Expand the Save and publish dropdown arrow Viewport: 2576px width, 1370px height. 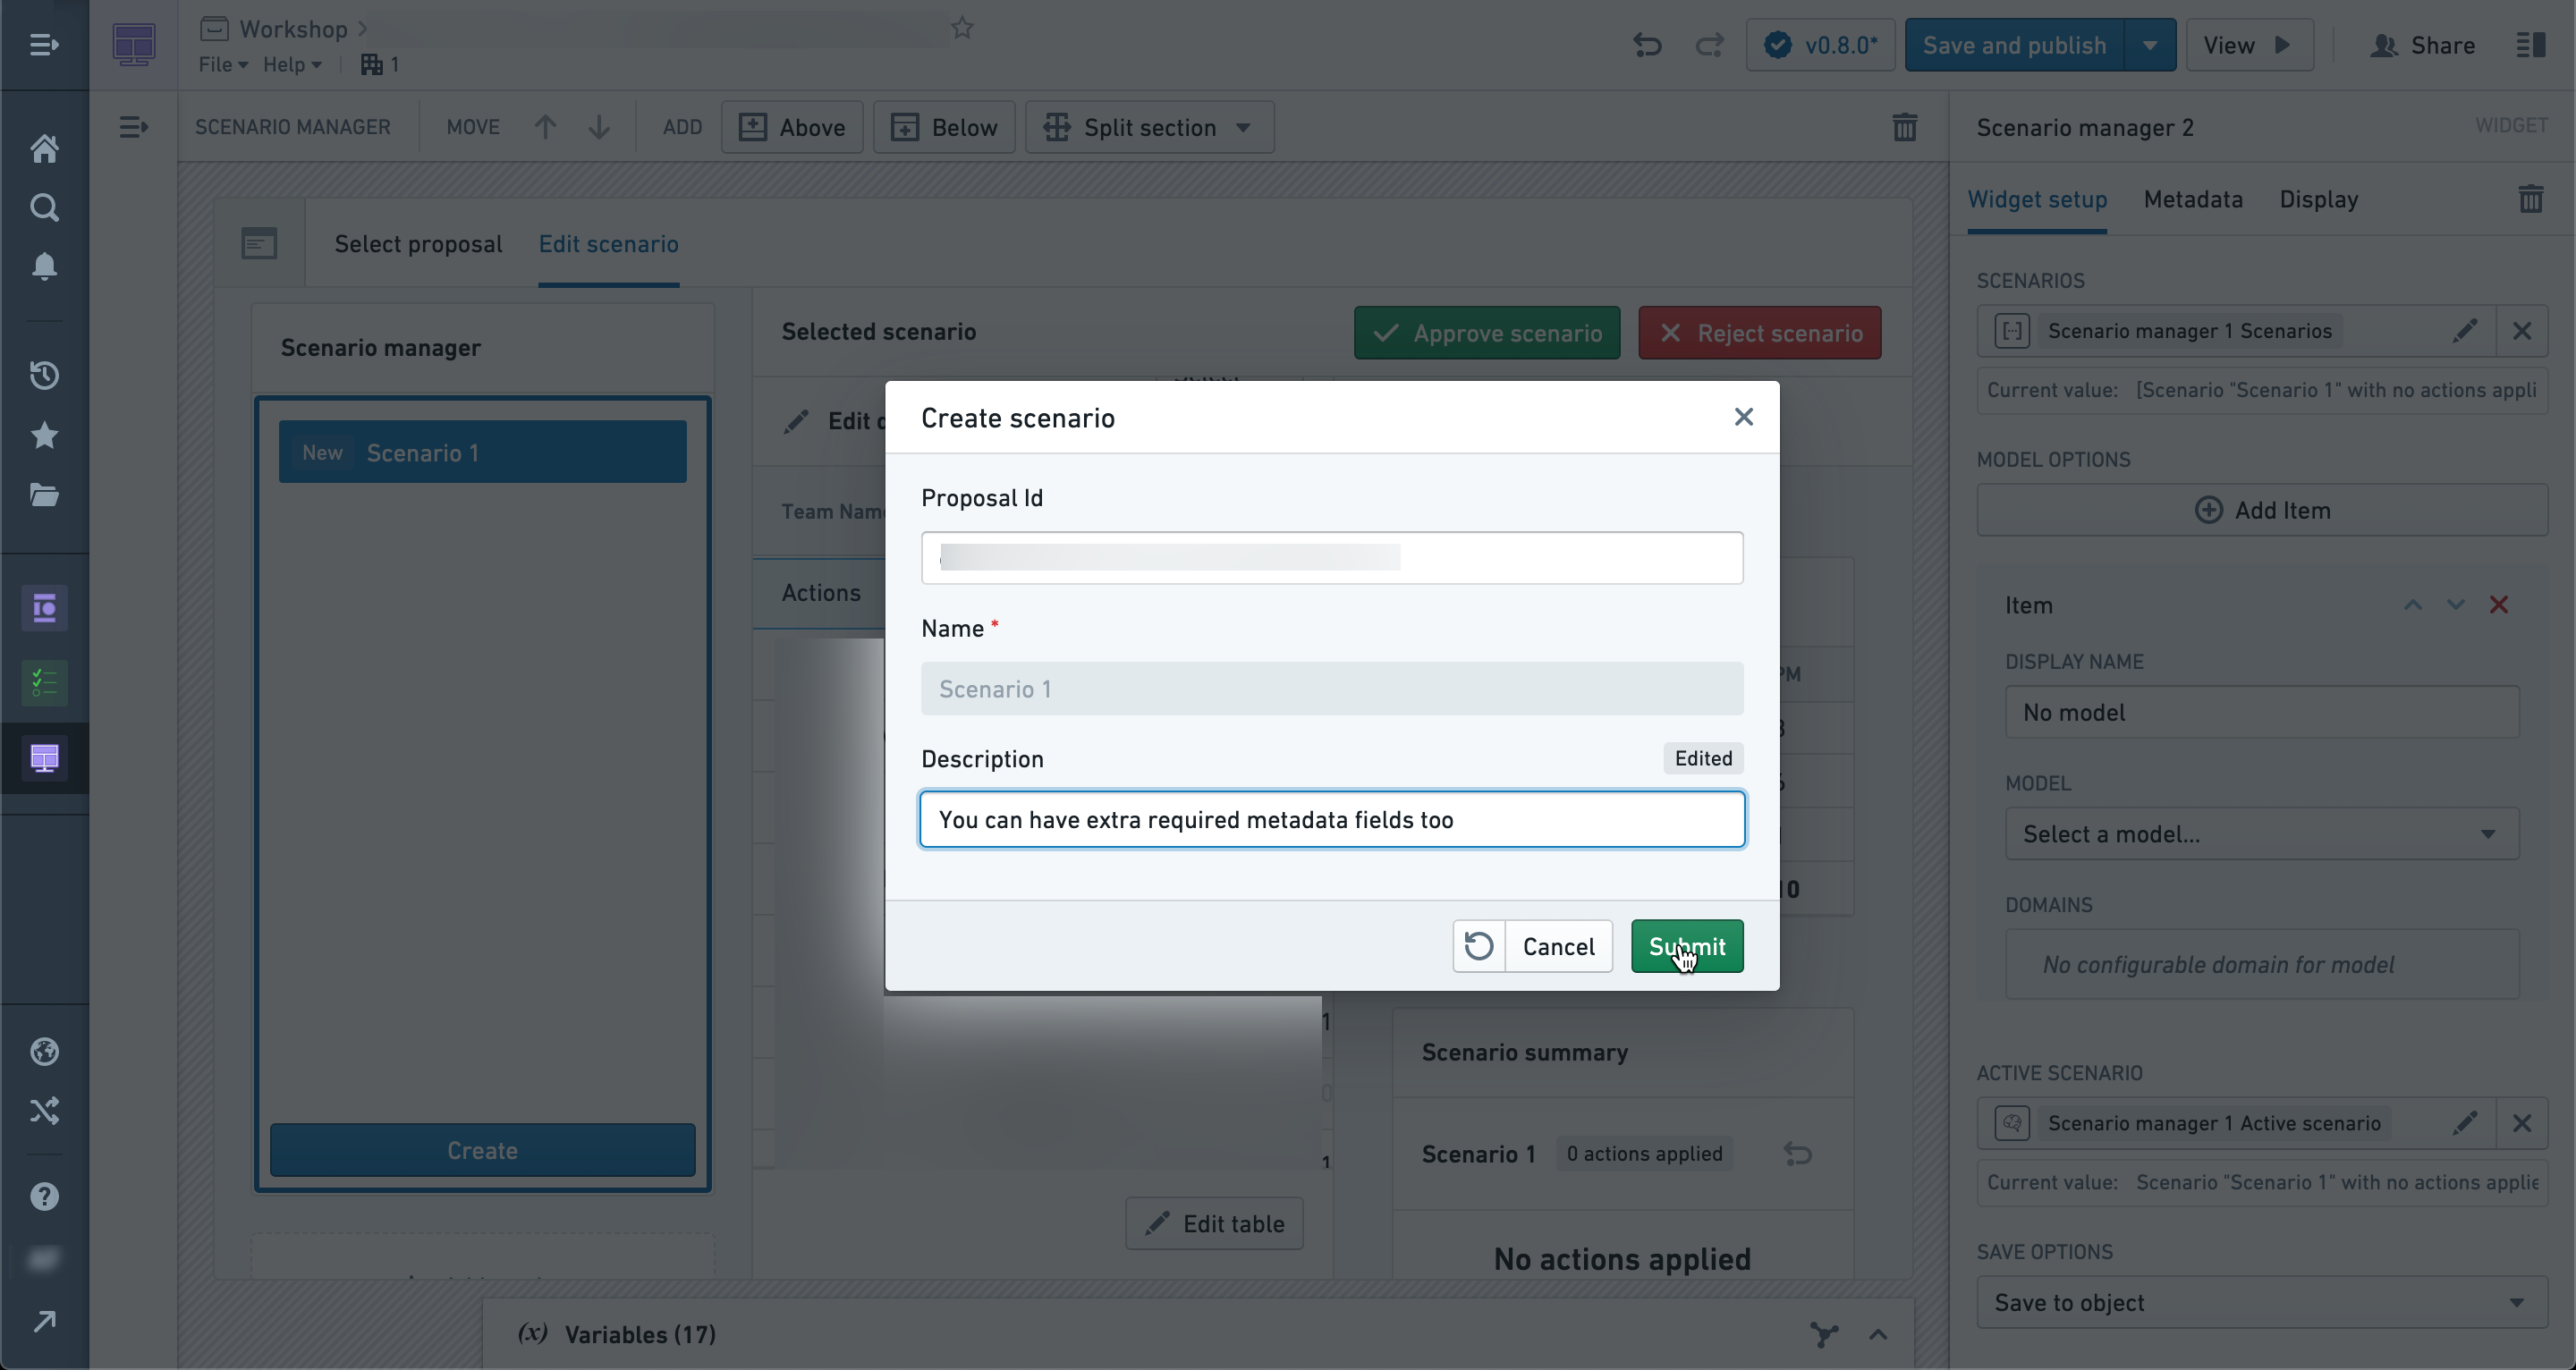click(x=2150, y=45)
